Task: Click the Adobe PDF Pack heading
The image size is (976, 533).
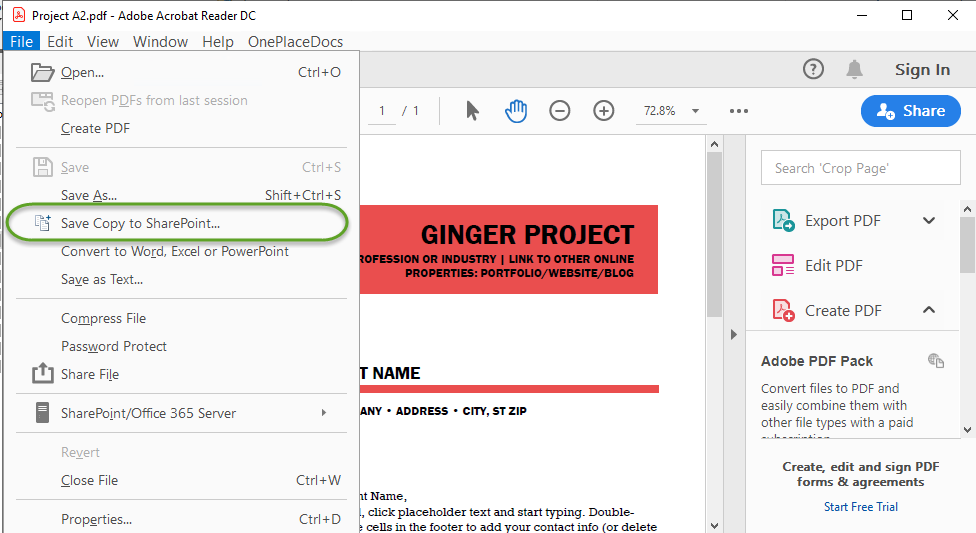Action: [x=817, y=361]
